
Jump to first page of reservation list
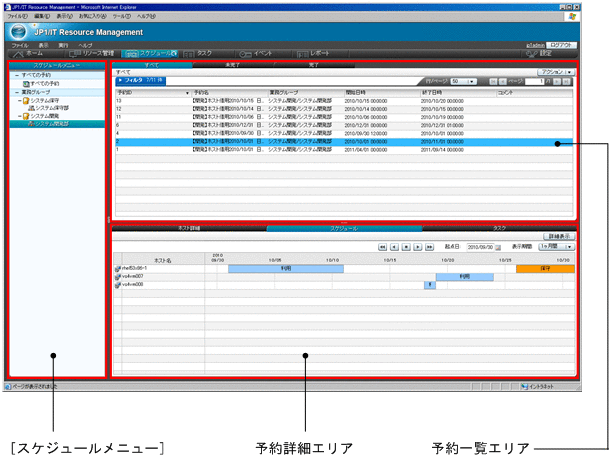pos(493,82)
